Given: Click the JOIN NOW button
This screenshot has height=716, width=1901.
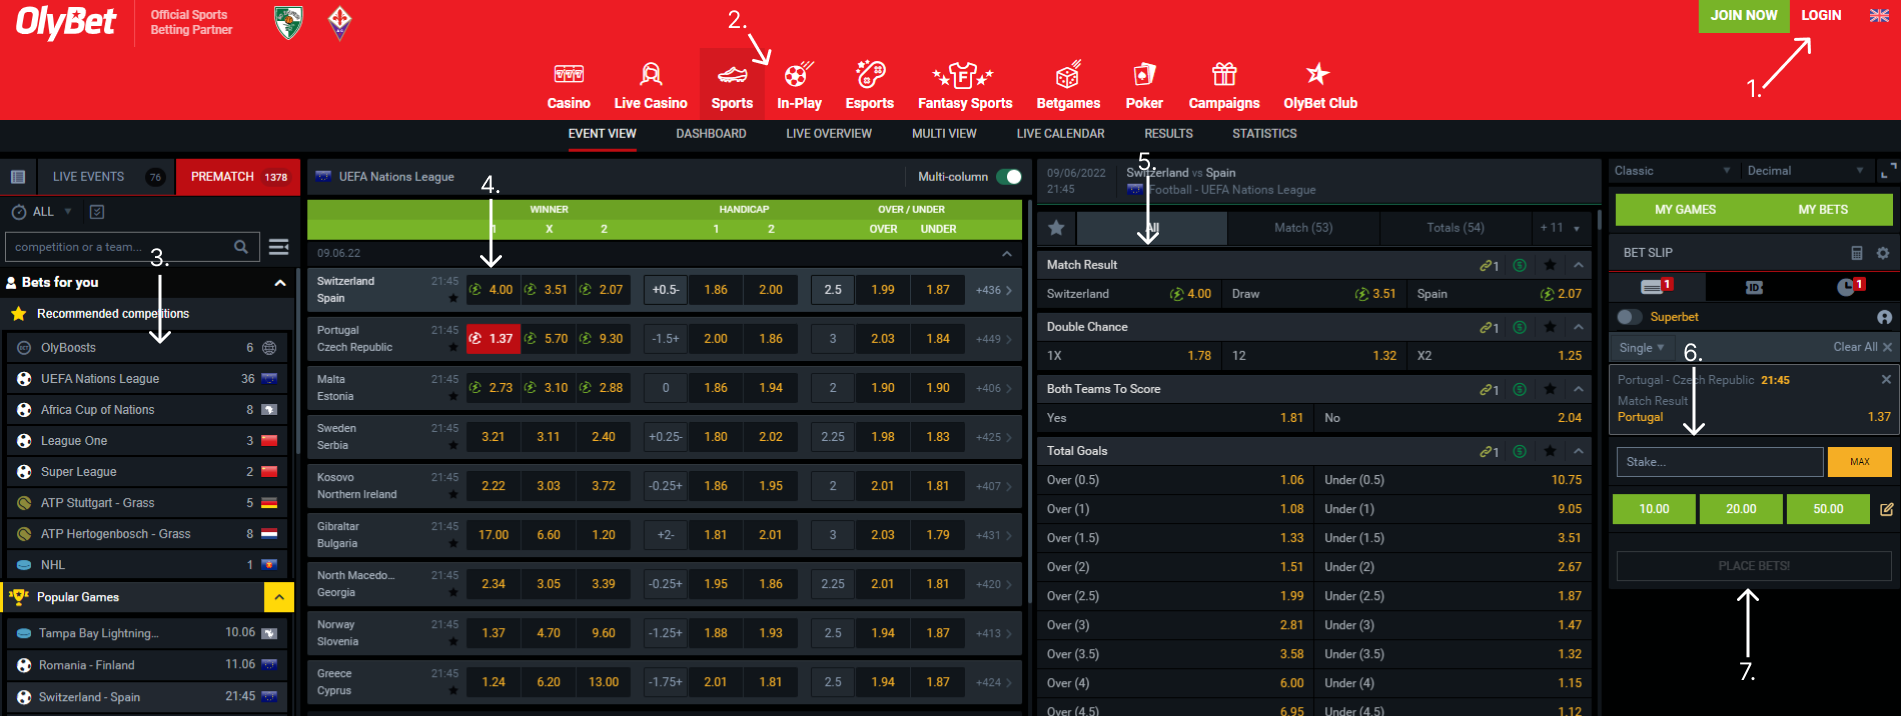Looking at the screenshot, I should (1743, 16).
